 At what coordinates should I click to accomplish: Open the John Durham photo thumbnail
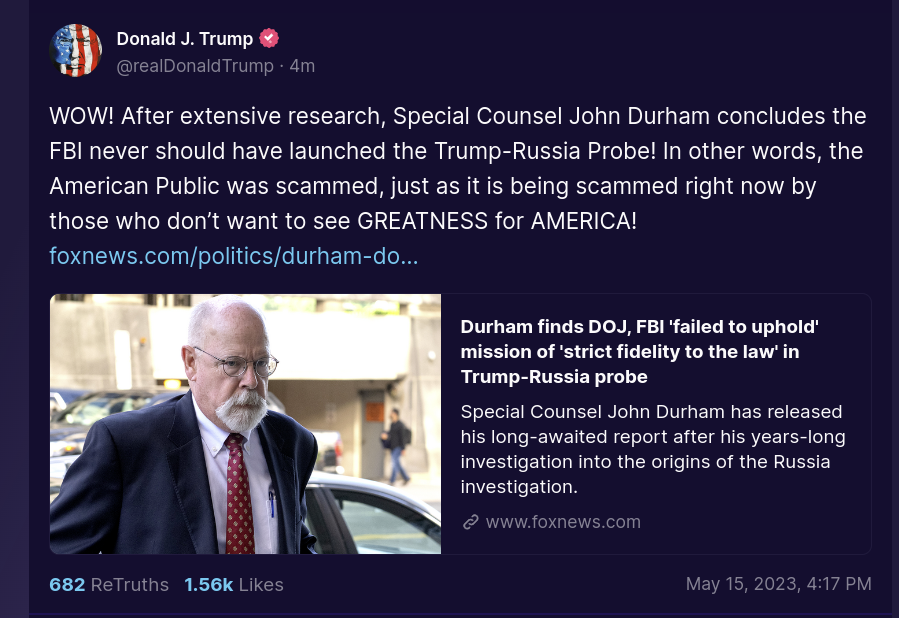tap(245, 424)
